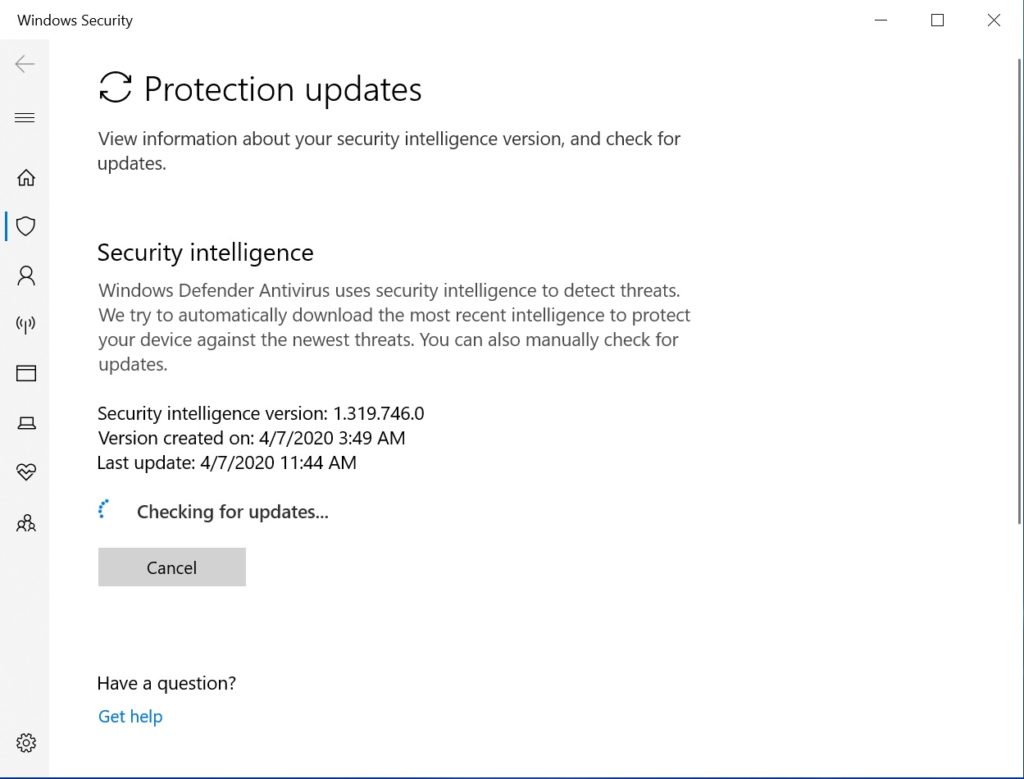Navigate back using the back arrow
1024x779 pixels.
pos(24,63)
